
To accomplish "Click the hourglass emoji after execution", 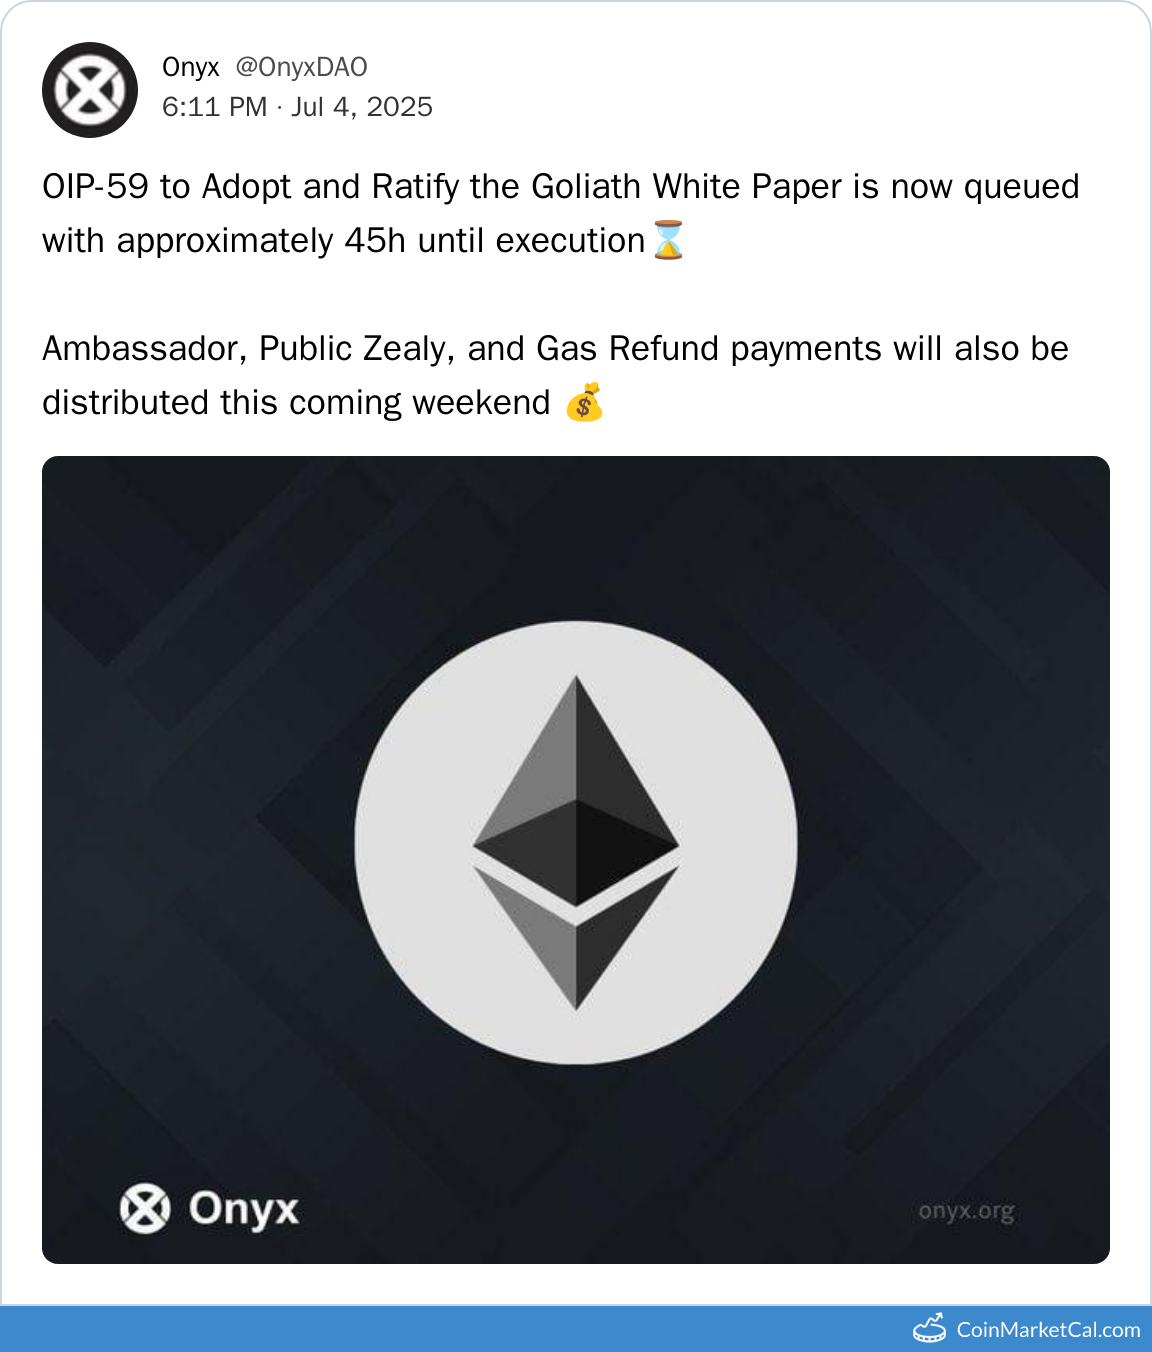I will [668, 240].
